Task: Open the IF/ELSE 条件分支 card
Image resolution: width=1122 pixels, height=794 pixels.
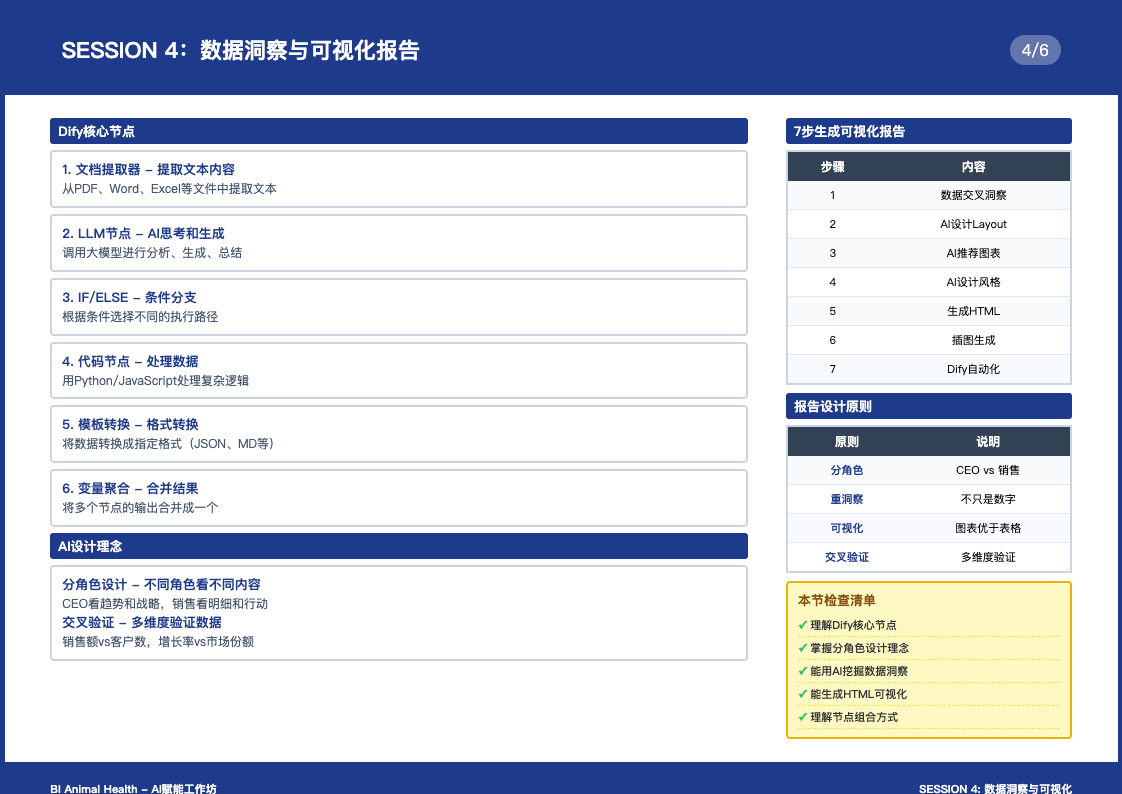Action: tap(398, 307)
